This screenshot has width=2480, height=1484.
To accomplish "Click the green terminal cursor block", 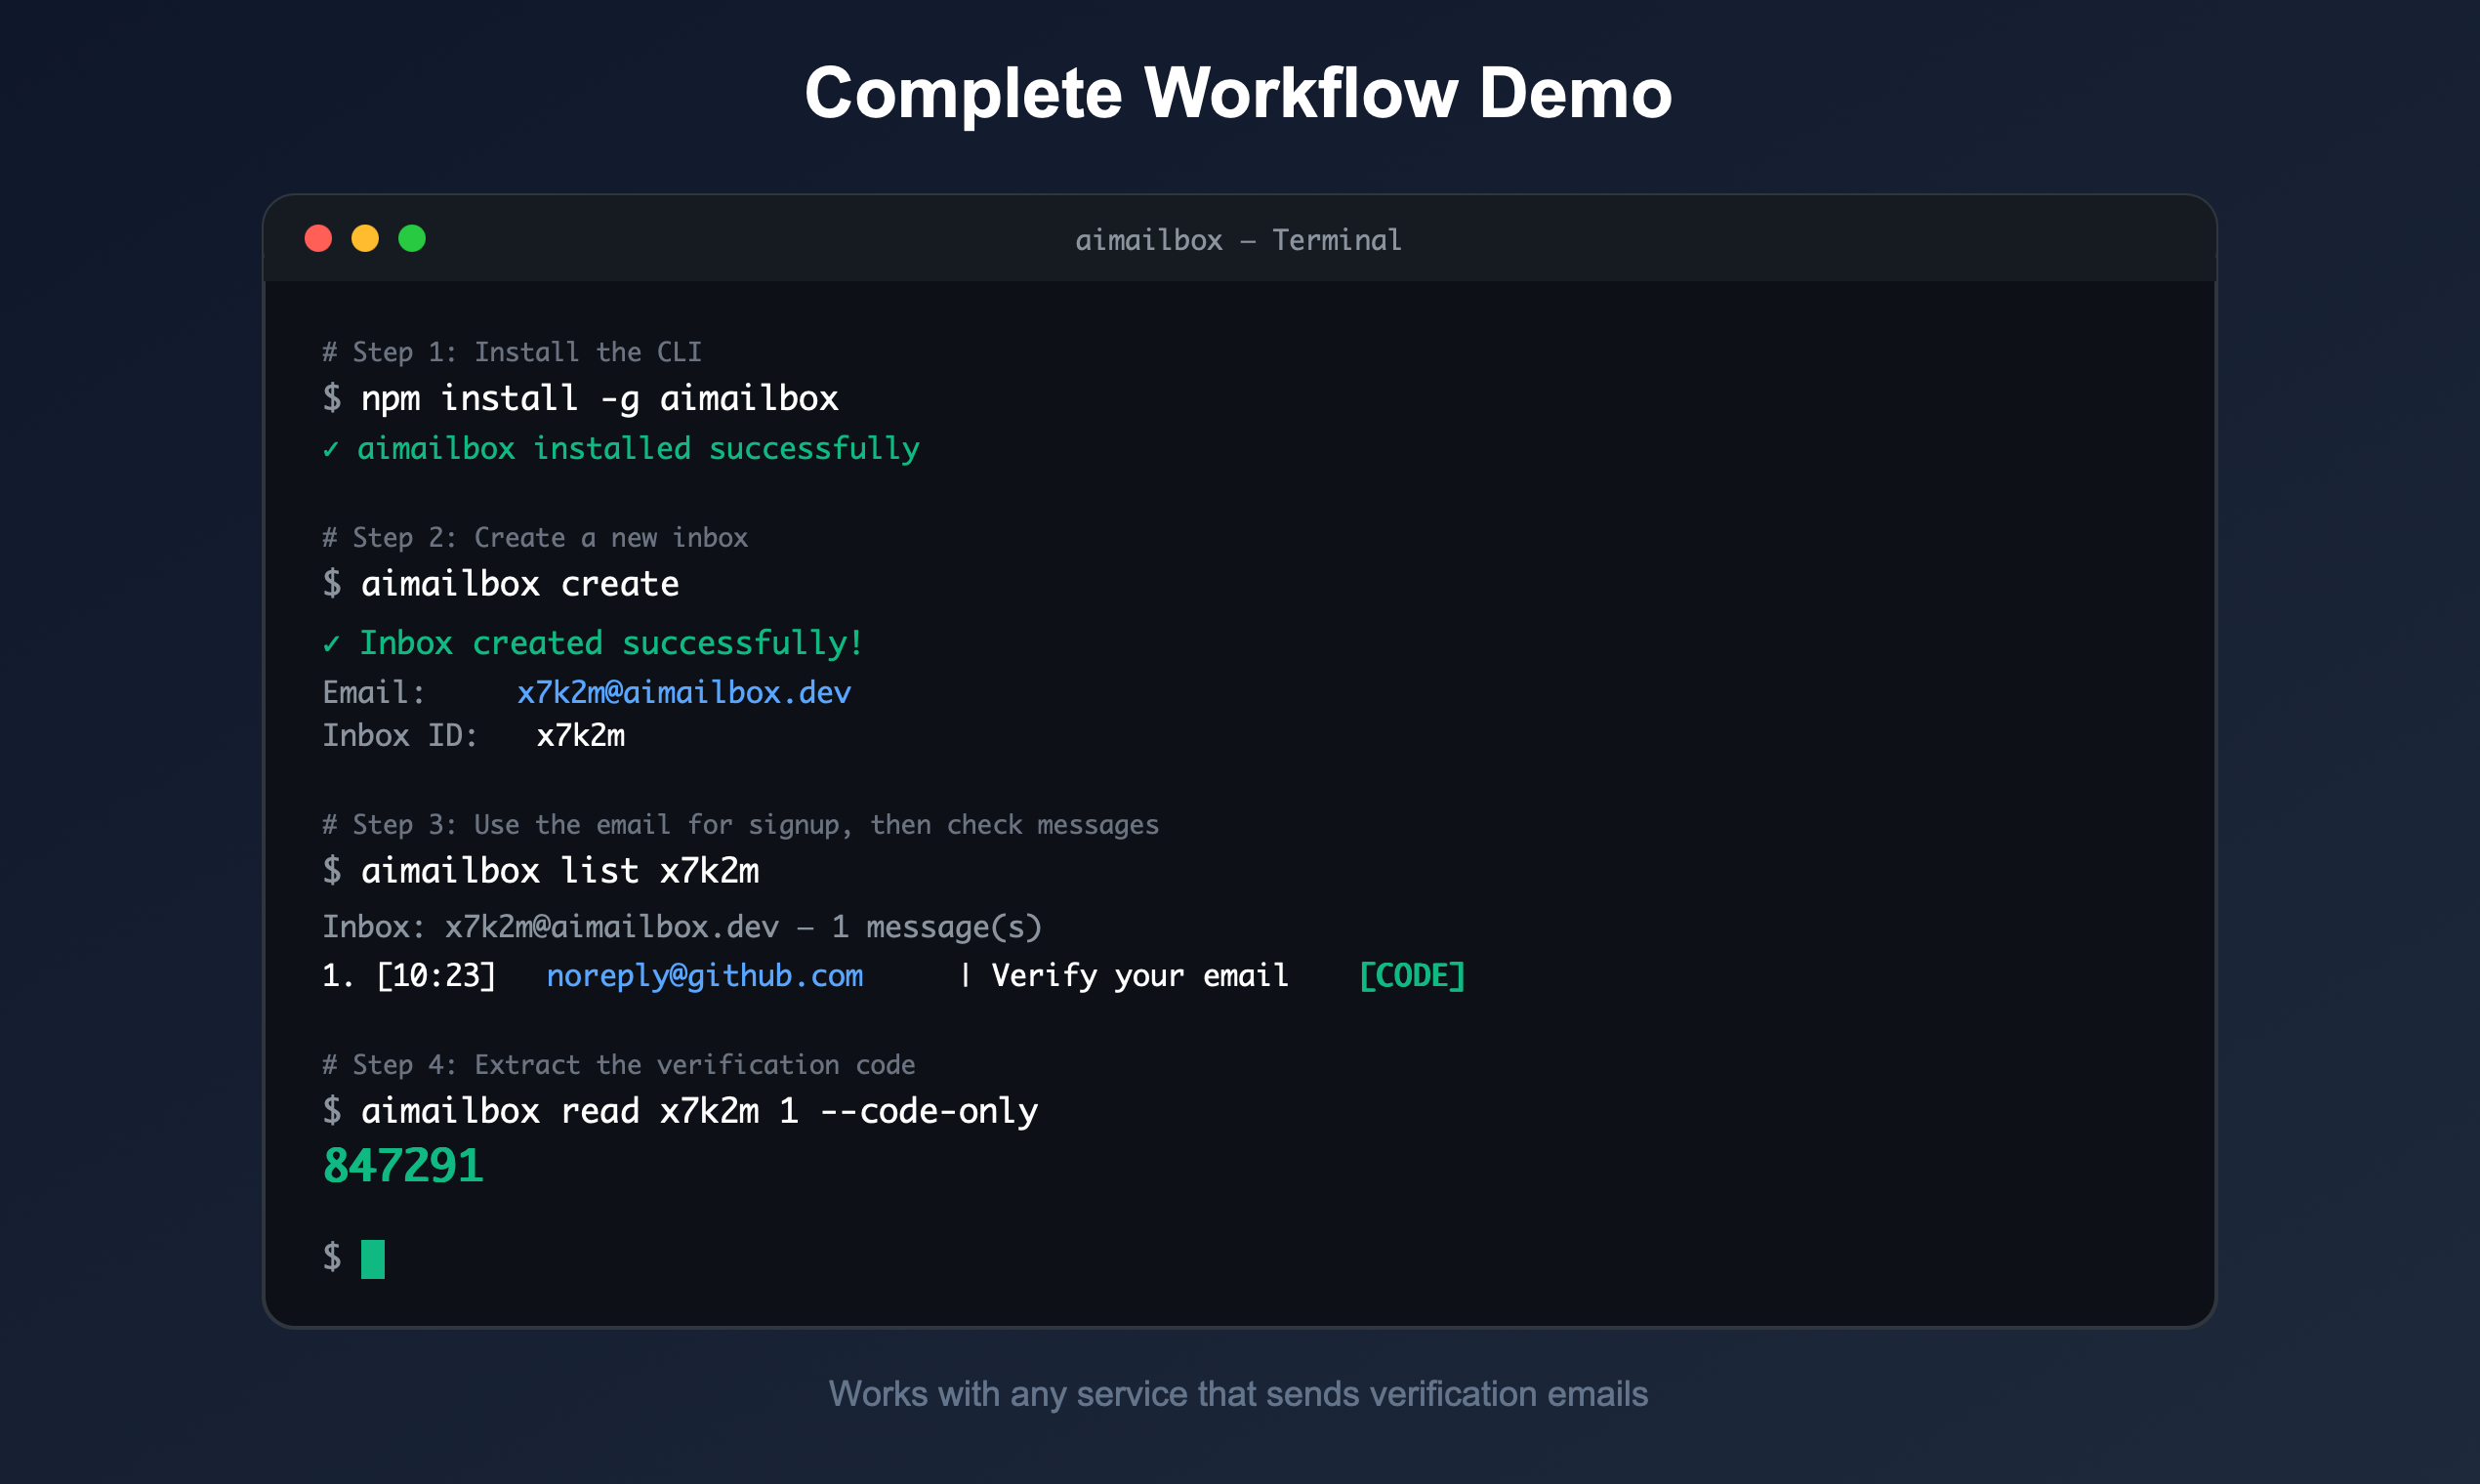I will tap(372, 1258).
